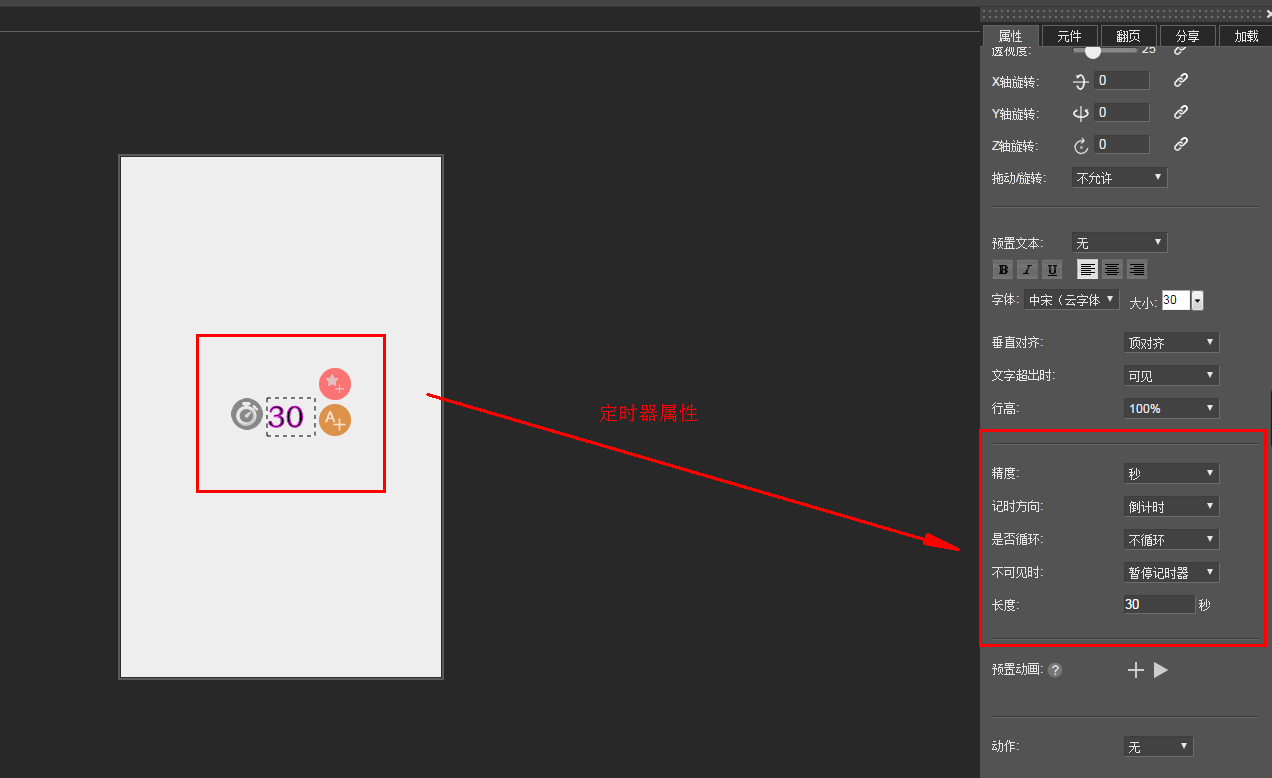Click the link icon for Y轴旋转

[x=1181, y=112]
